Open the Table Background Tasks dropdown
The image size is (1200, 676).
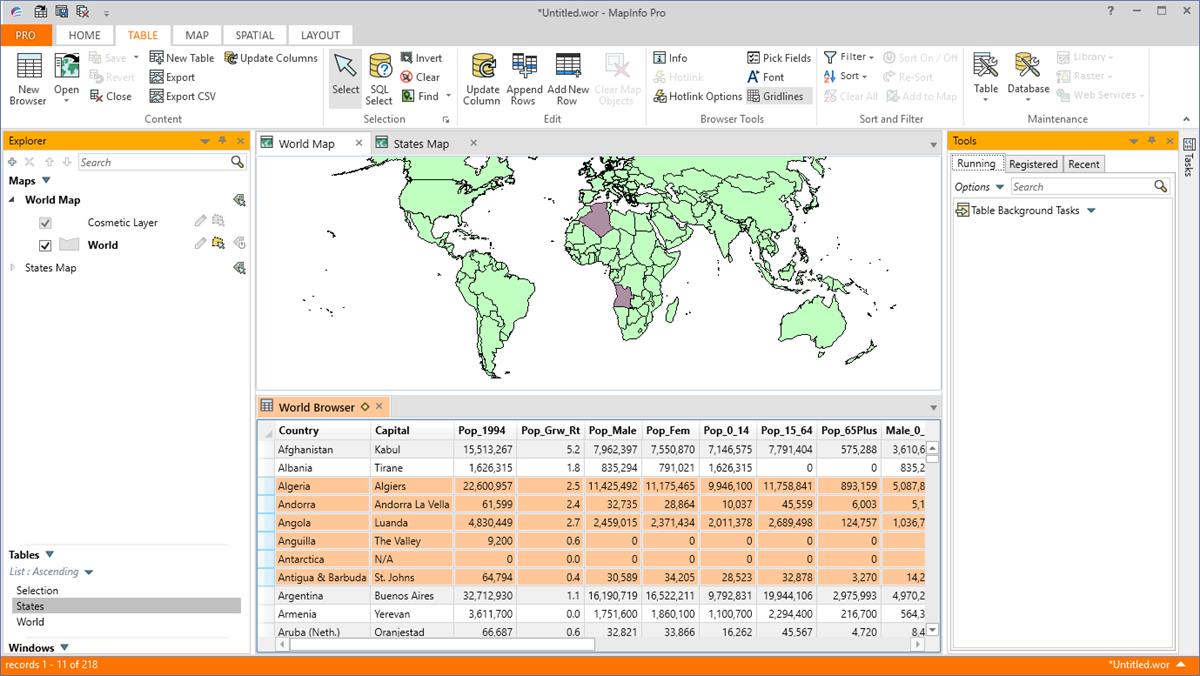click(1091, 211)
